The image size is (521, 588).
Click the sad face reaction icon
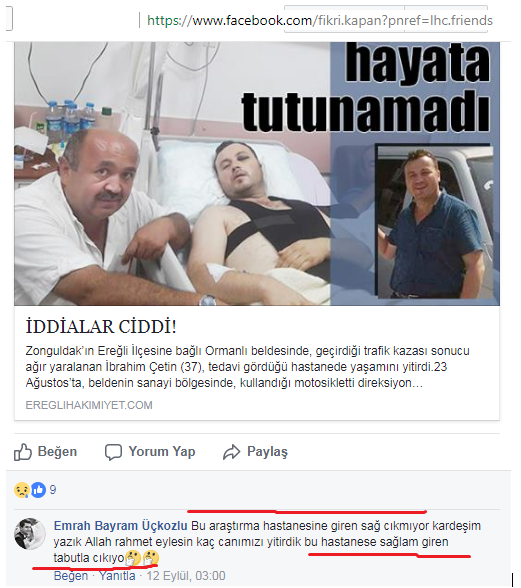click(x=22, y=490)
